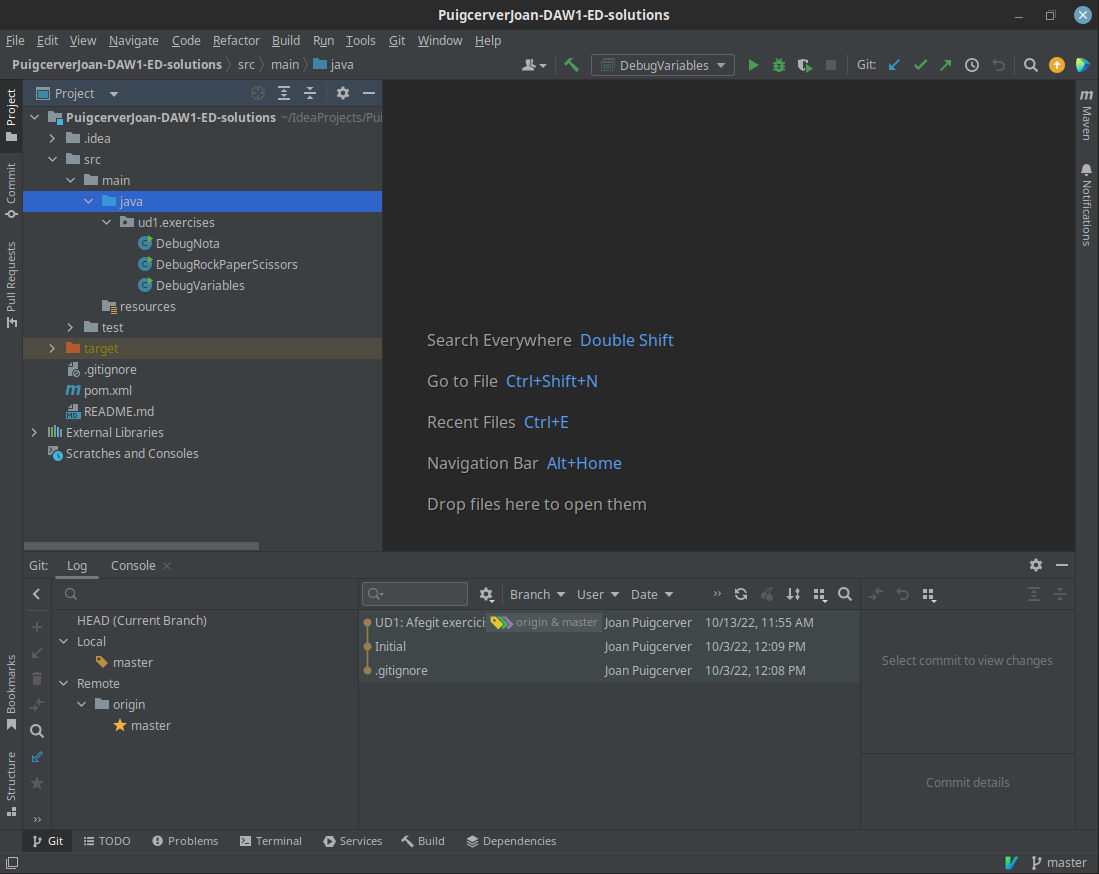
Task: Open Notifications tool window
Action: click(x=1086, y=205)
